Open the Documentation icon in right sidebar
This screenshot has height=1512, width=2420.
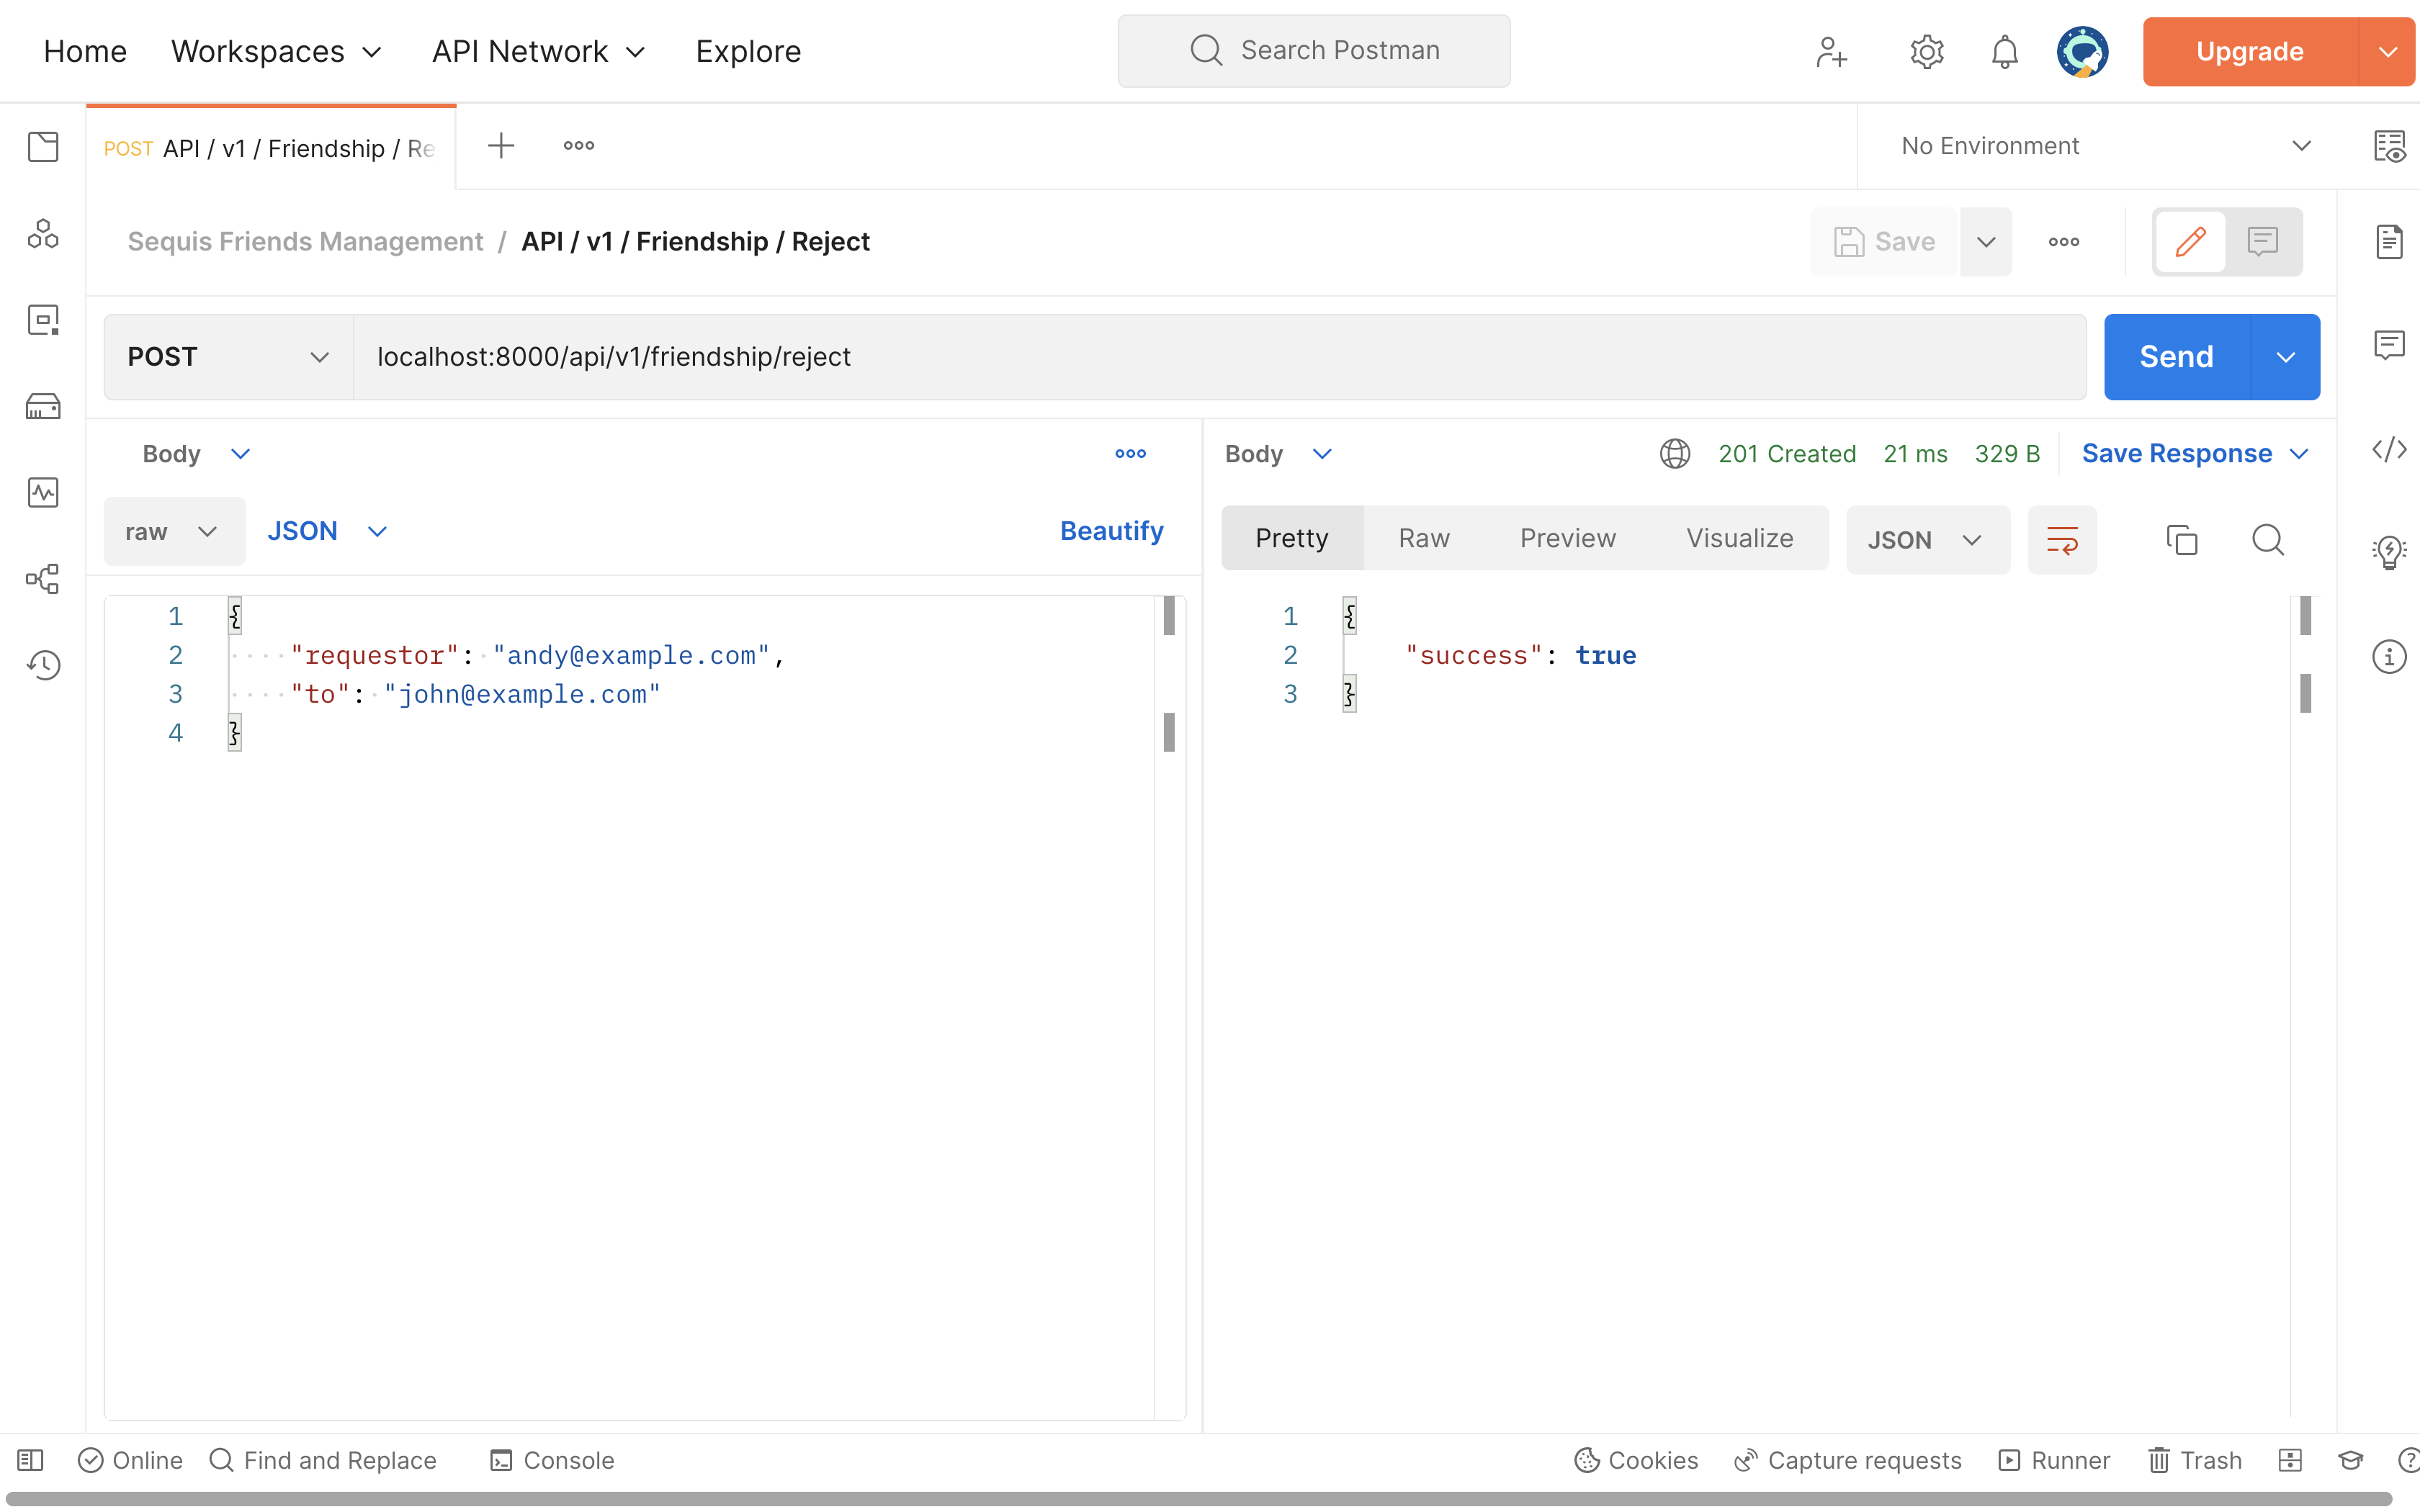click(2389, 241)
